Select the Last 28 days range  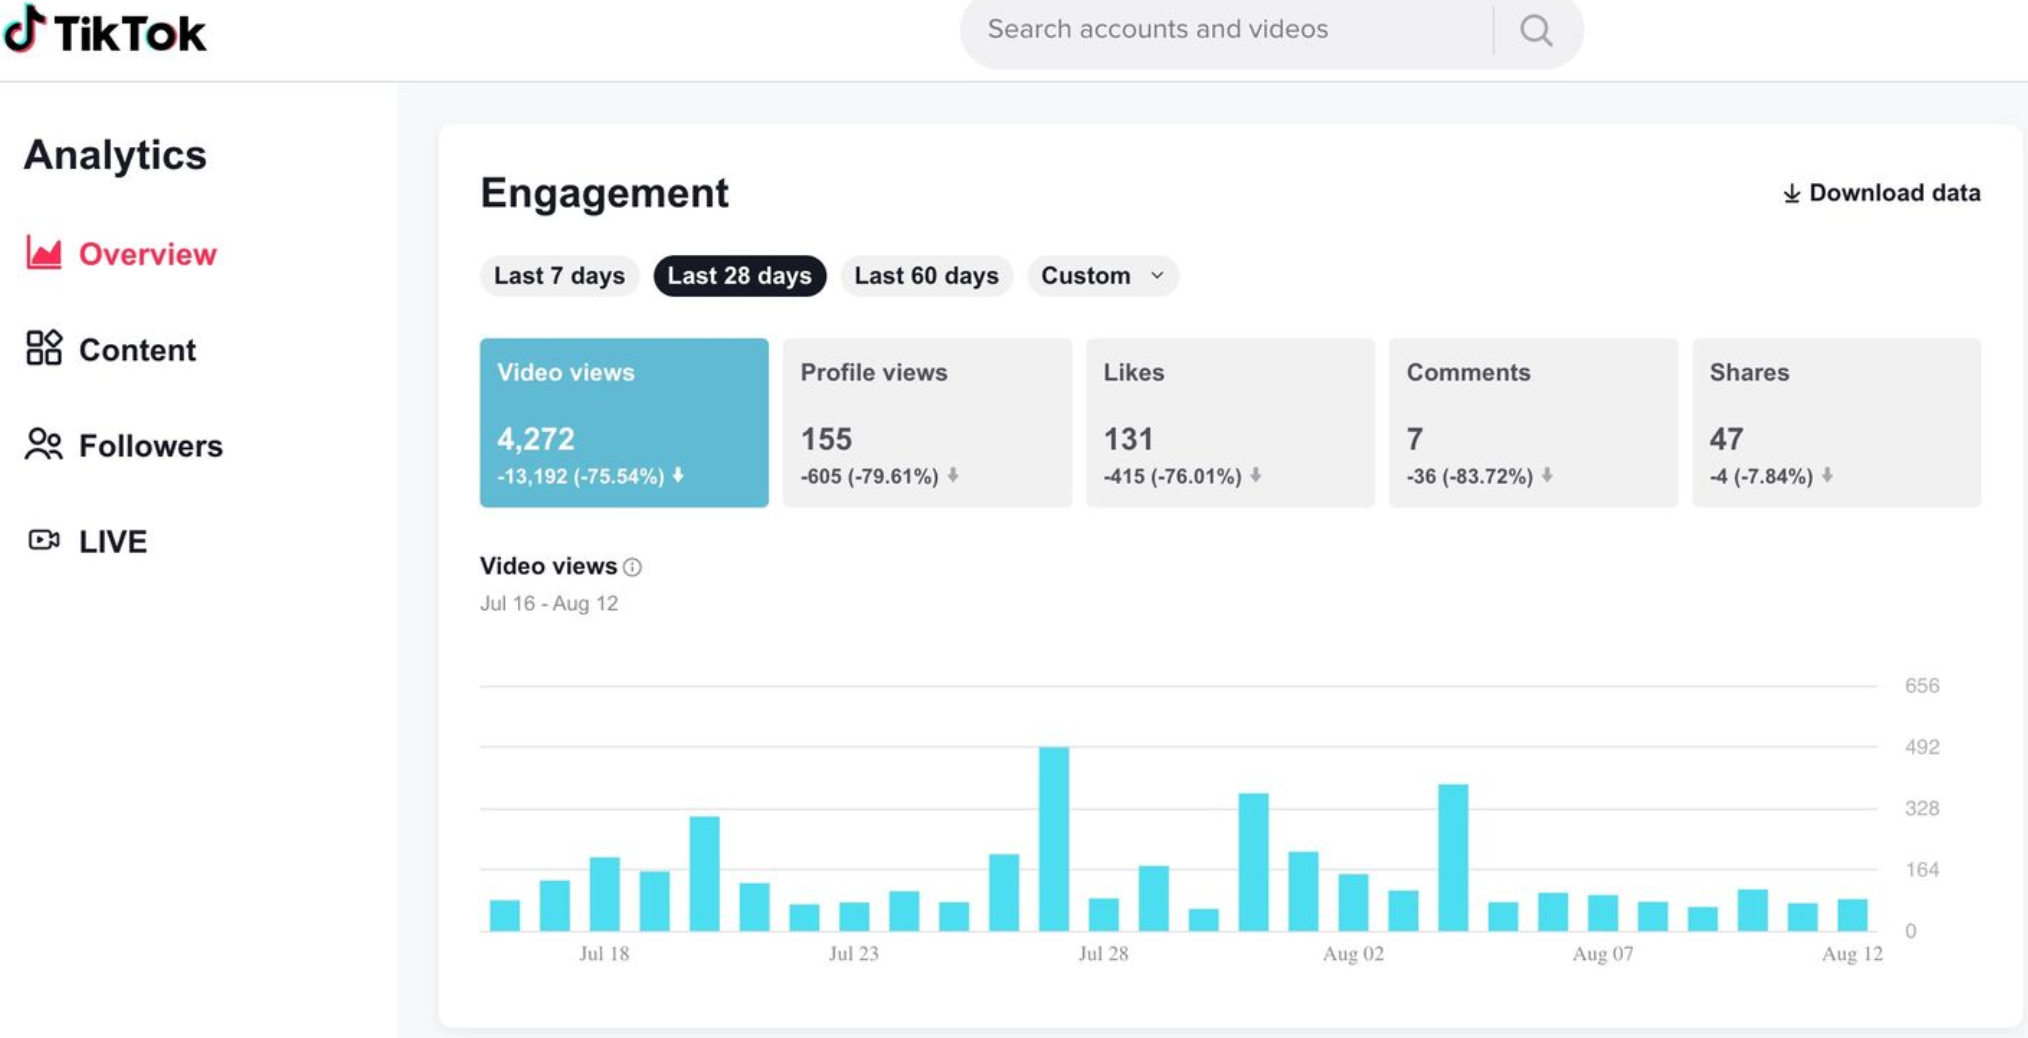[739, 276]
